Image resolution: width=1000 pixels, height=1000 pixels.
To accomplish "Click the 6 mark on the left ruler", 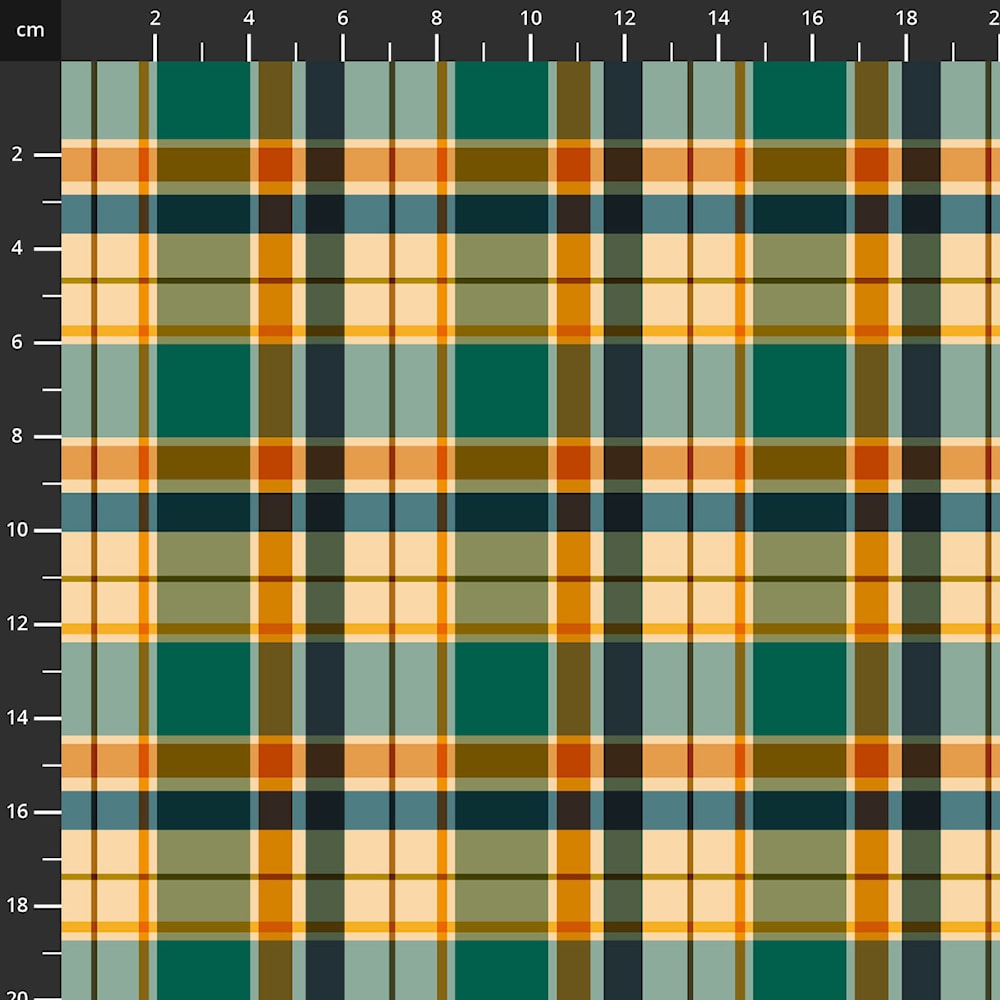I will (x=18, y=343).
